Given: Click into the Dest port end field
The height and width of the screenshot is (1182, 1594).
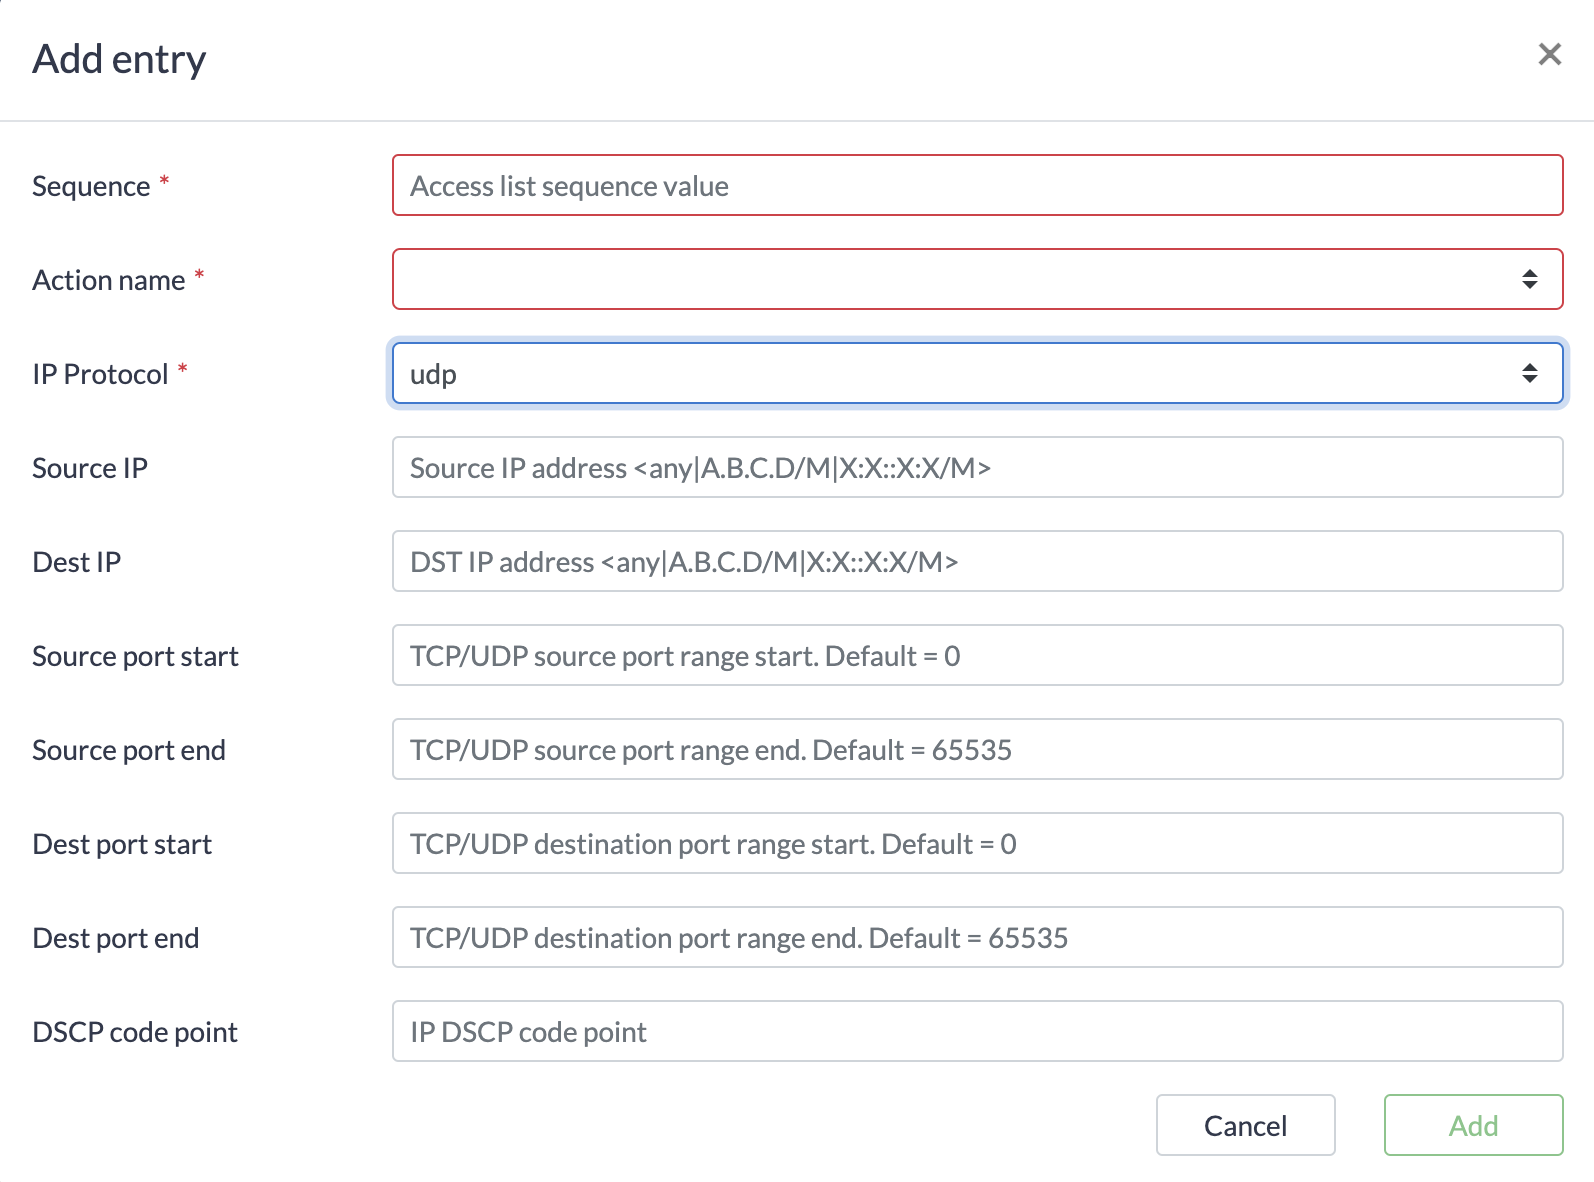Looking at the screenshot, I should coord(976,938).
